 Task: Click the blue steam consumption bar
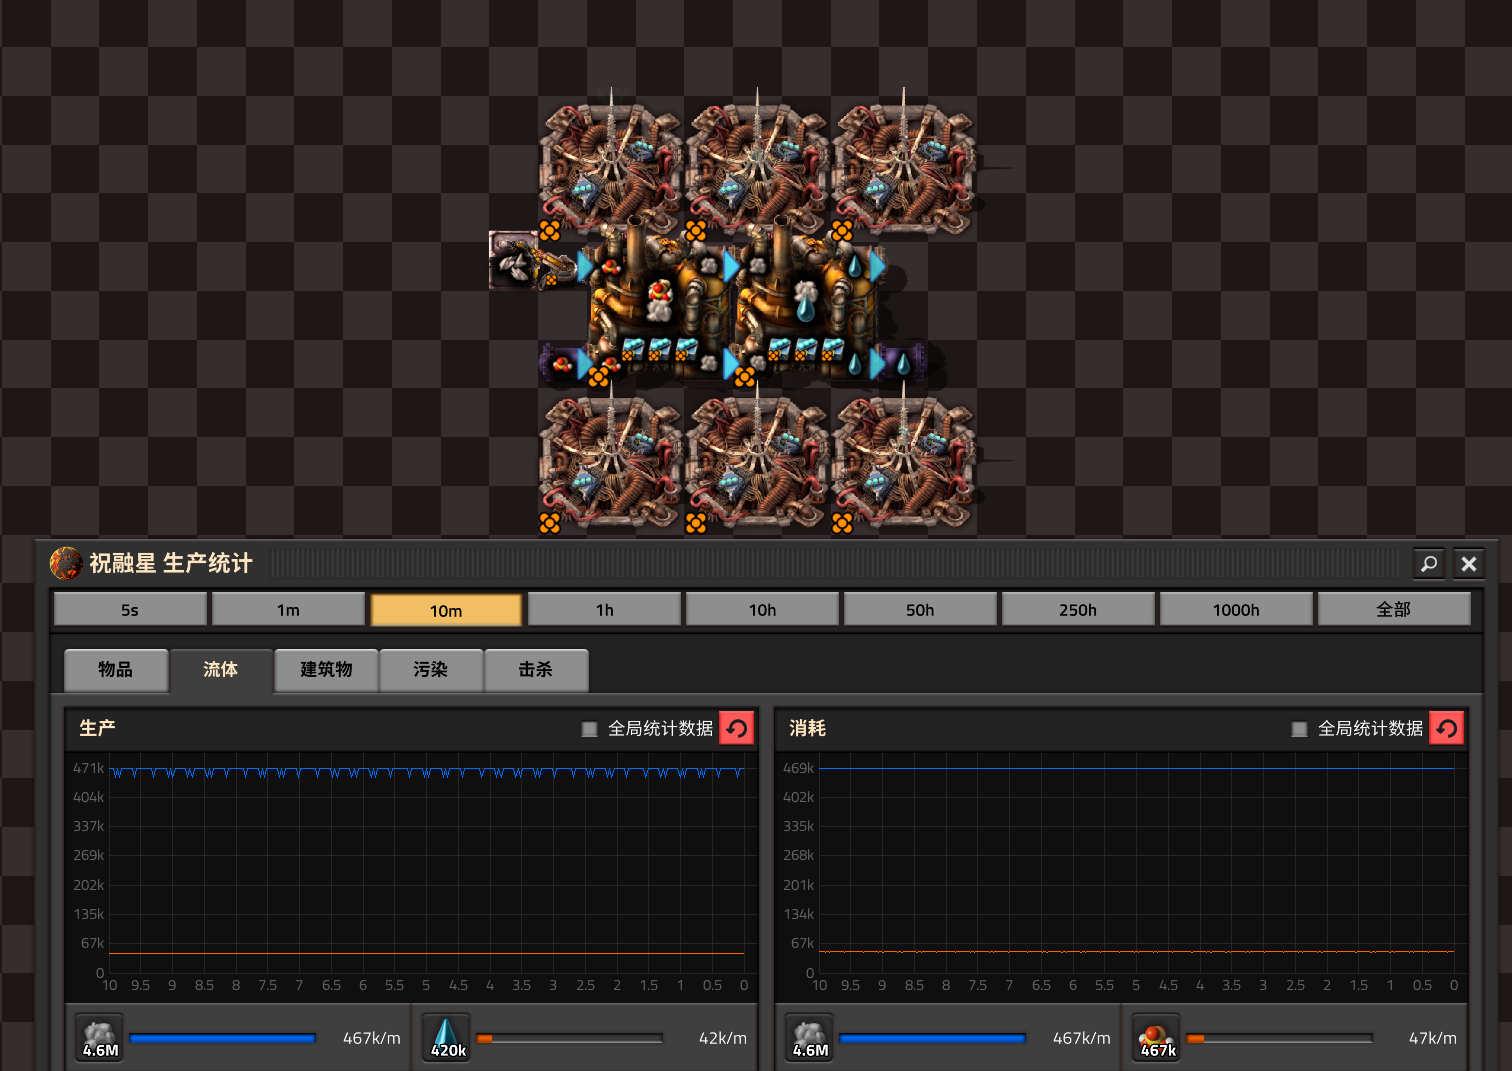click(x=933, y=1038)
